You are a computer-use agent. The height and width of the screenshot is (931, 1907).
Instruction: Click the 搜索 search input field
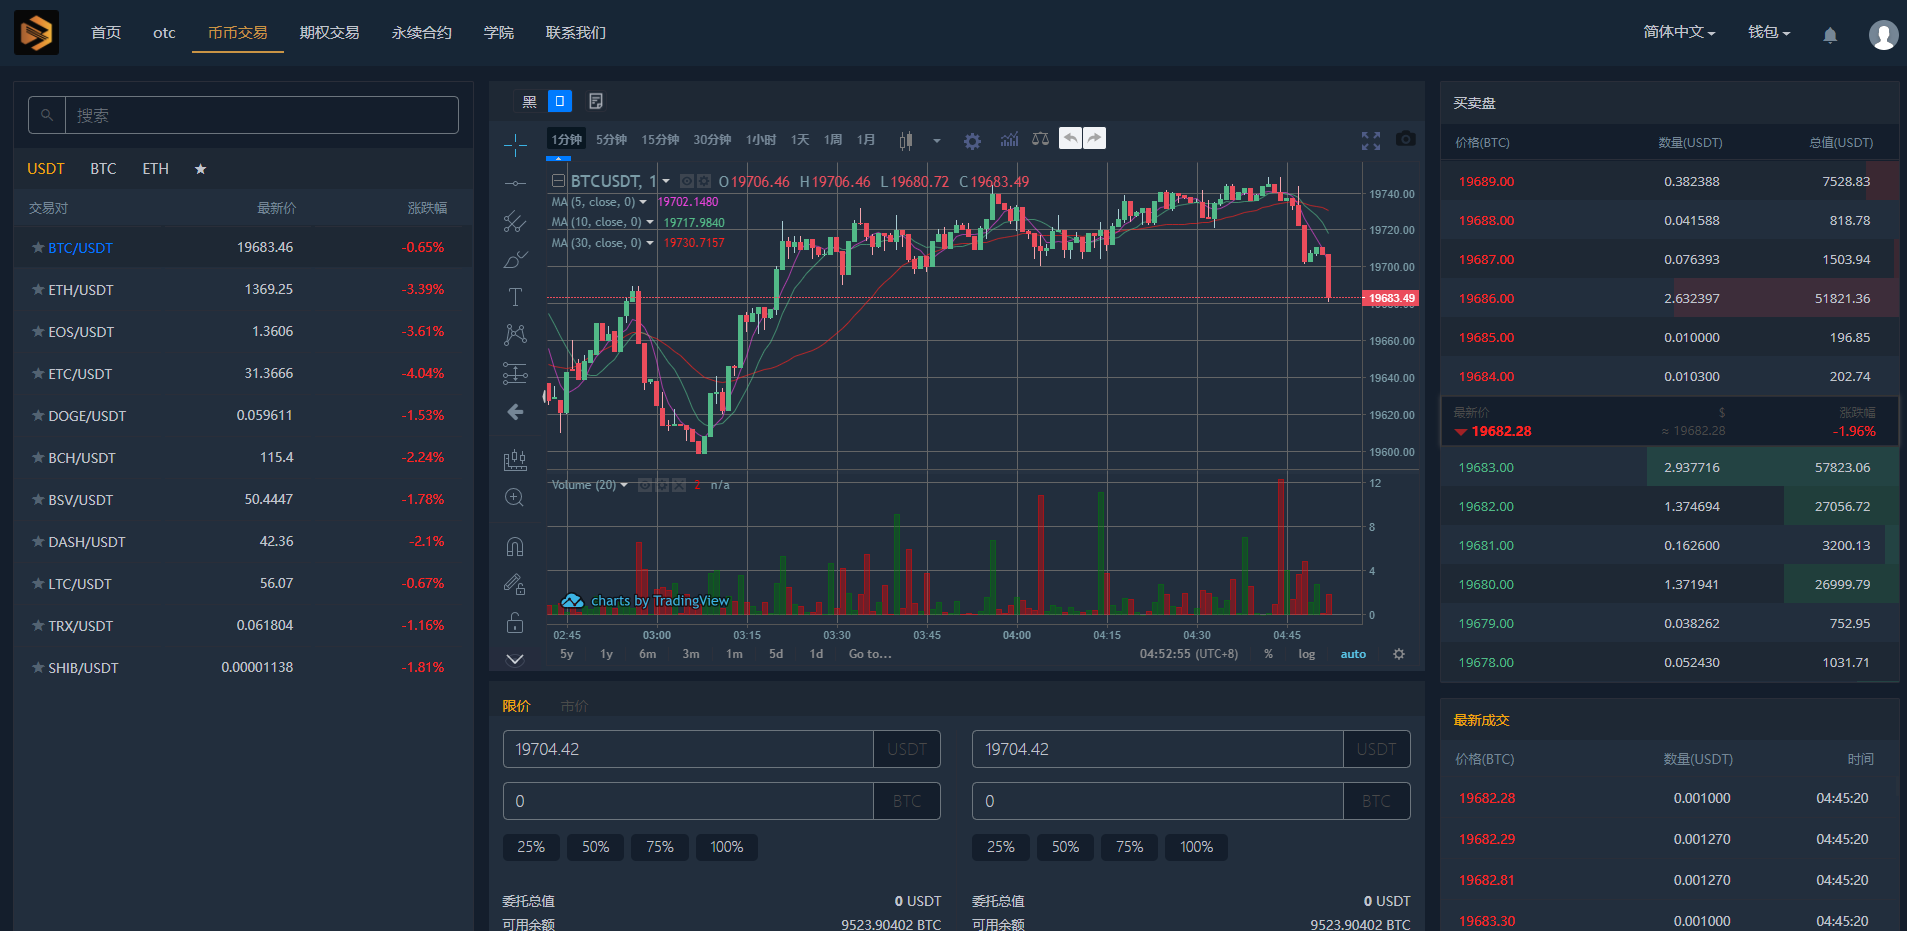pyautogui.click(x=260, y=115)
